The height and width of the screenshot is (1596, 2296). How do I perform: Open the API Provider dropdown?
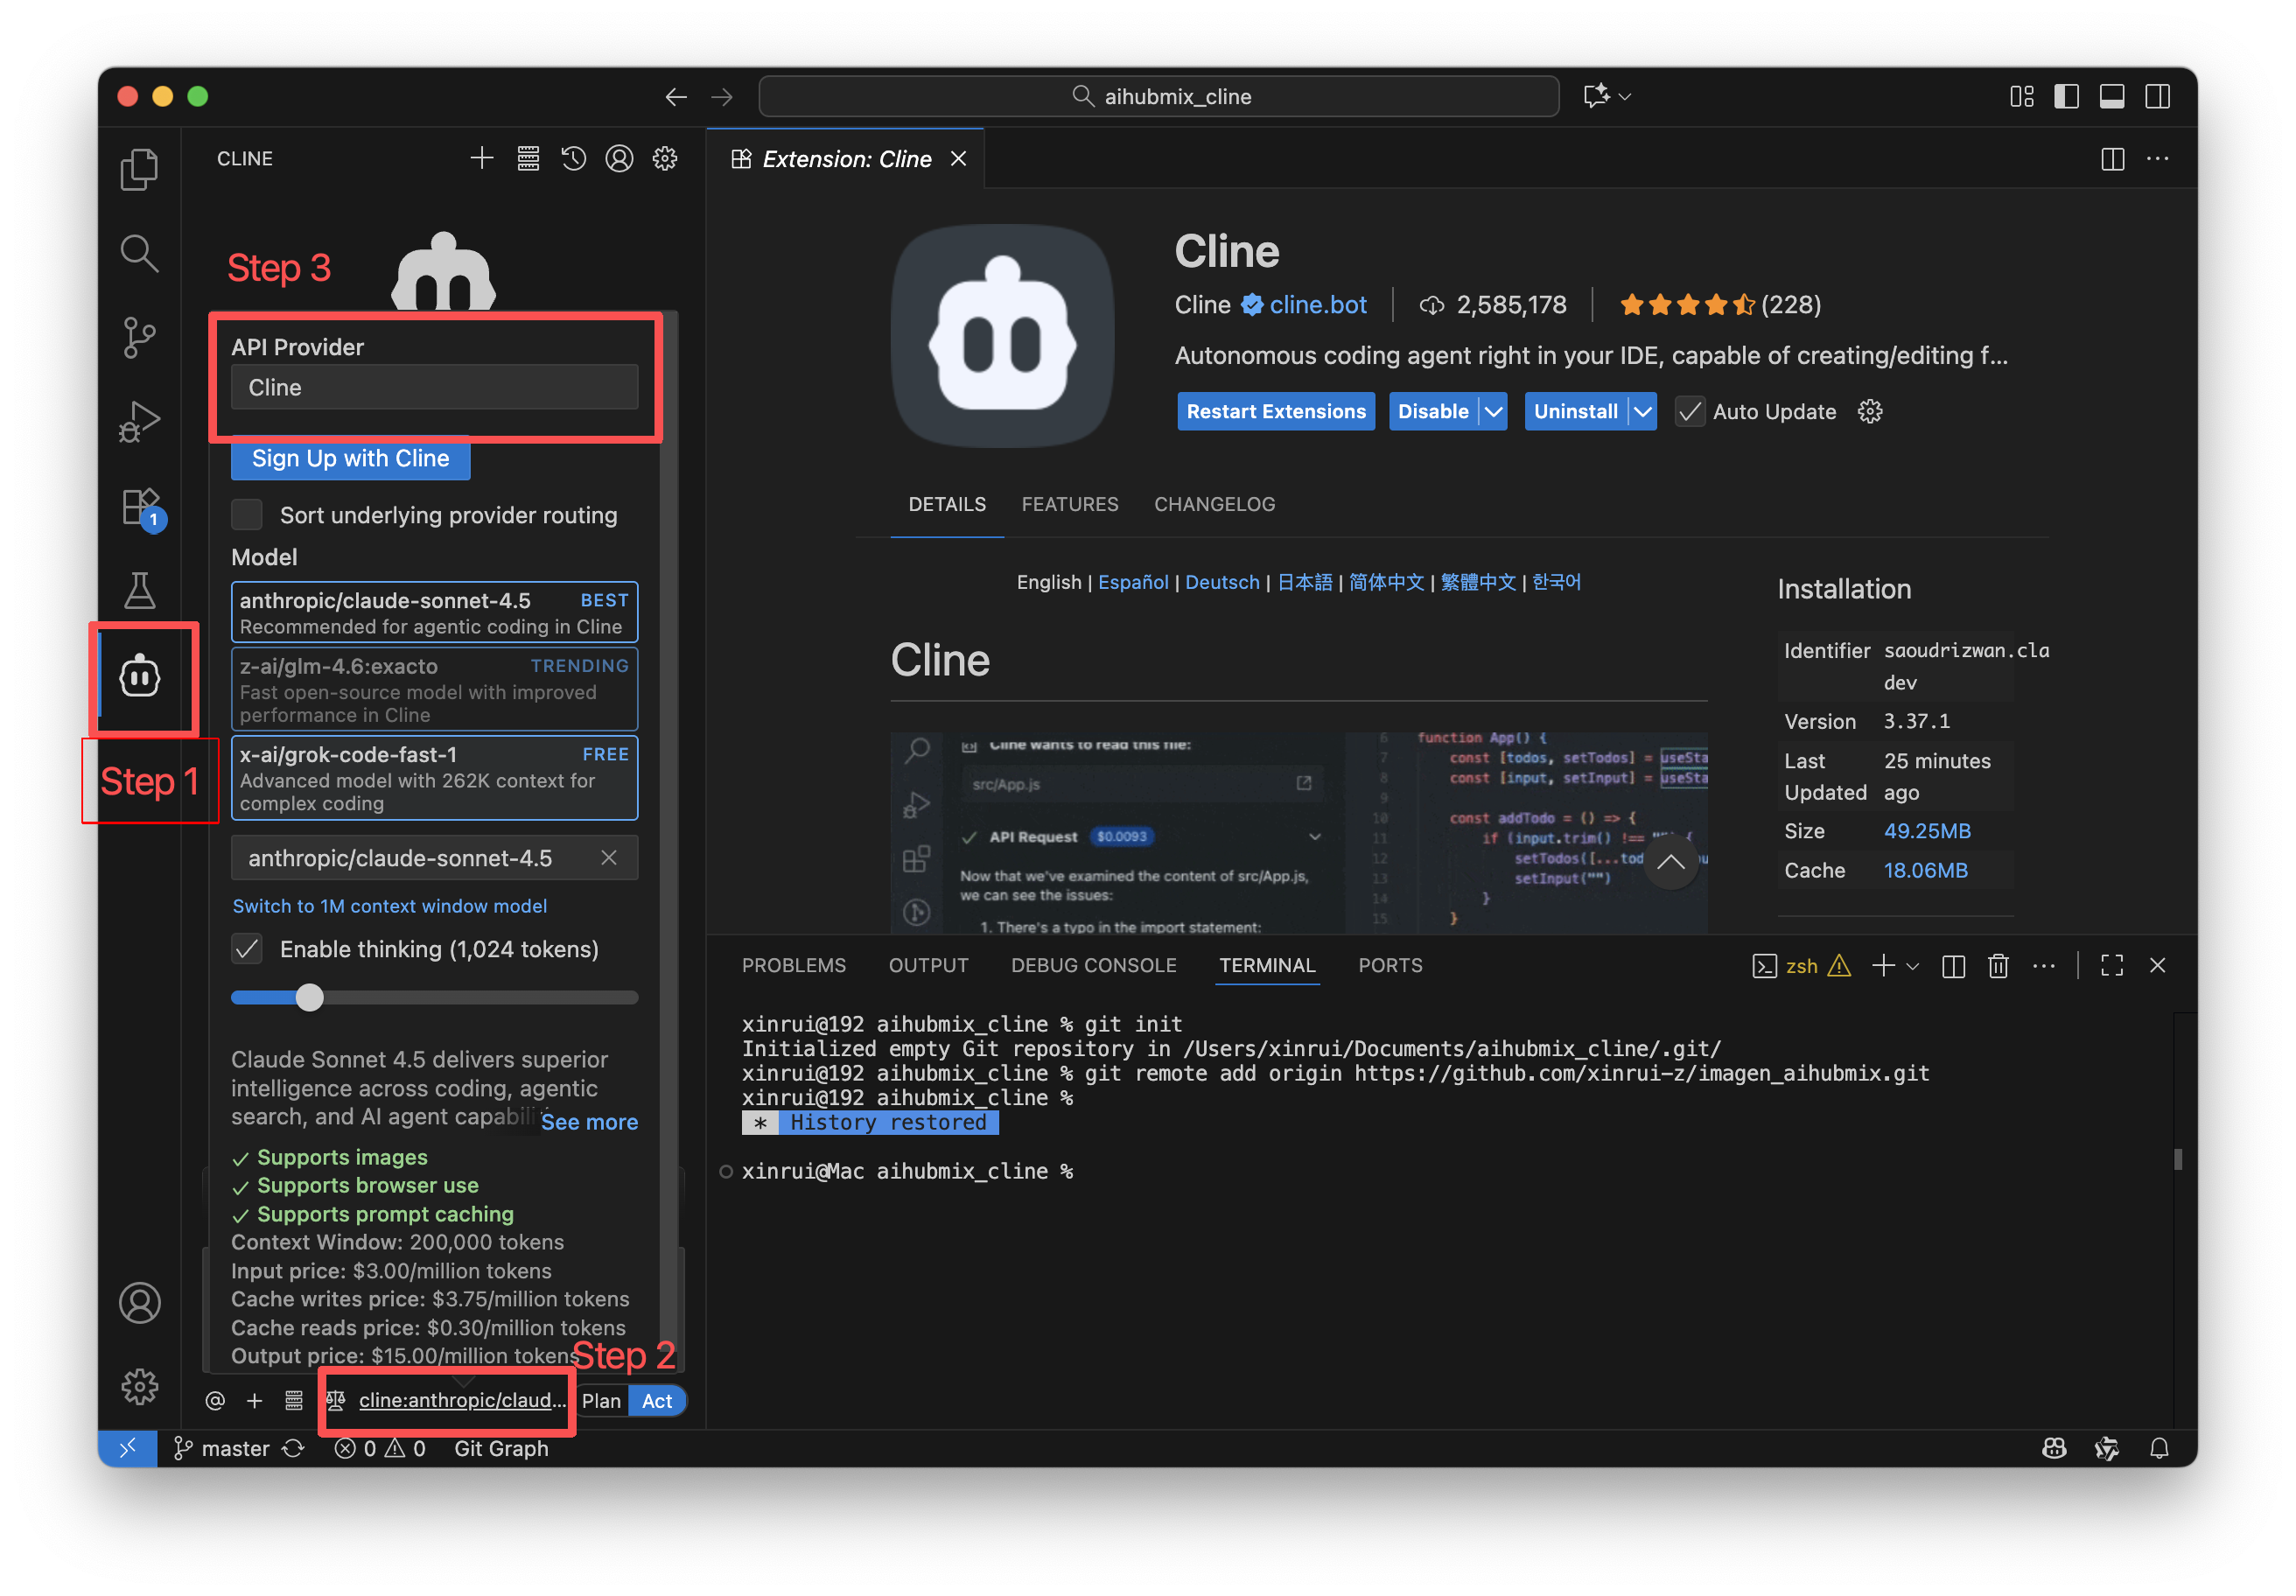pyautogui.click(x=434, y=387)
